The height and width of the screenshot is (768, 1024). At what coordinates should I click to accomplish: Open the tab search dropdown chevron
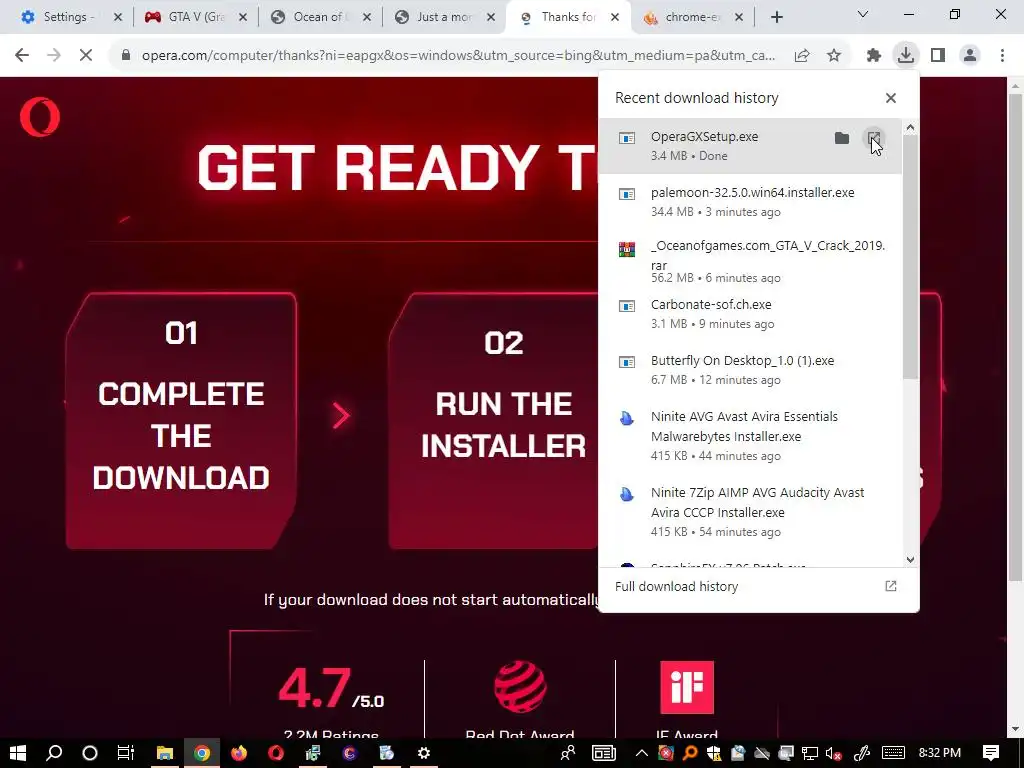tap(863, 14)
